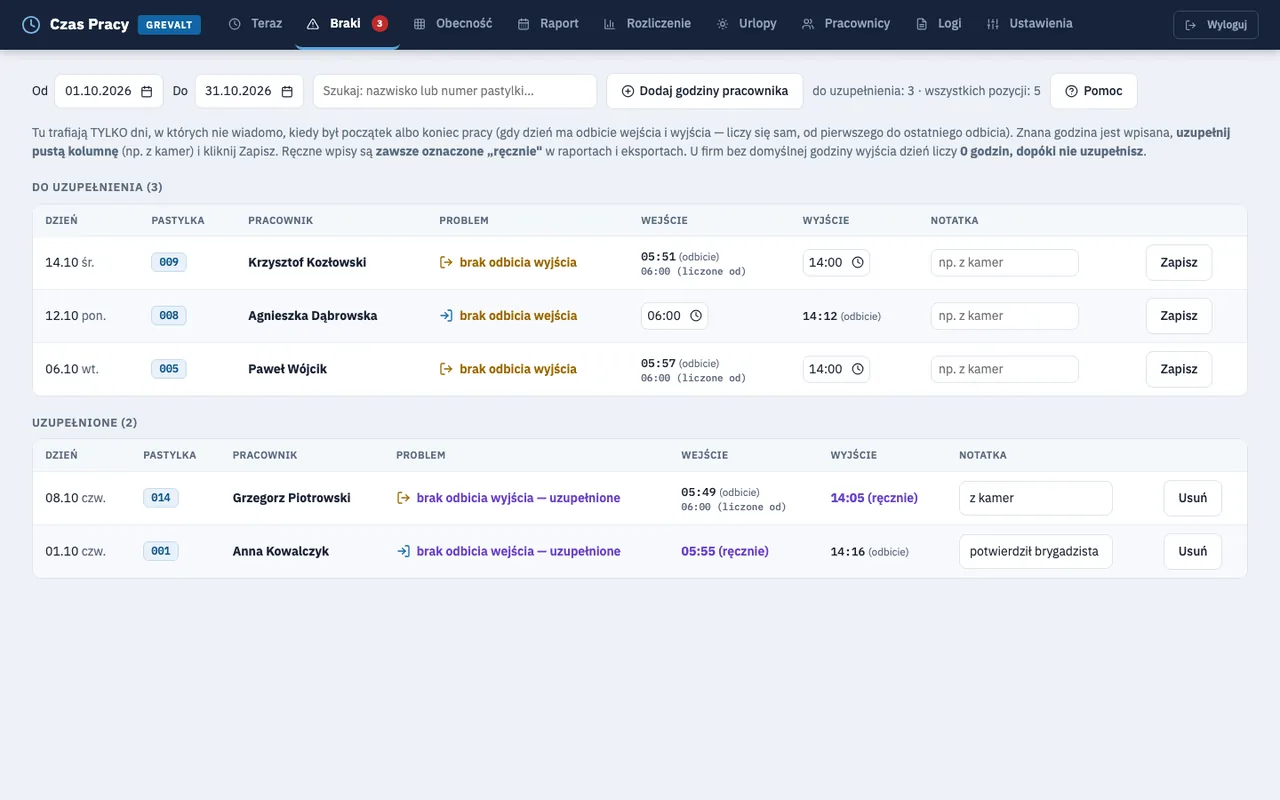Open calendar picker in the Od date field
1280x800 pixels.
[x=147, y=91]
